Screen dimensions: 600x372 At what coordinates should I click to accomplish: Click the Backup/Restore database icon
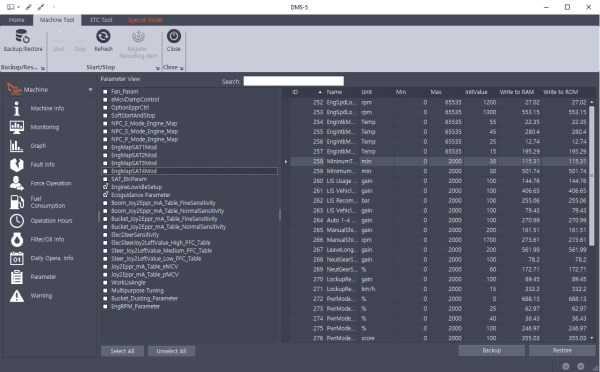(22, 36)
